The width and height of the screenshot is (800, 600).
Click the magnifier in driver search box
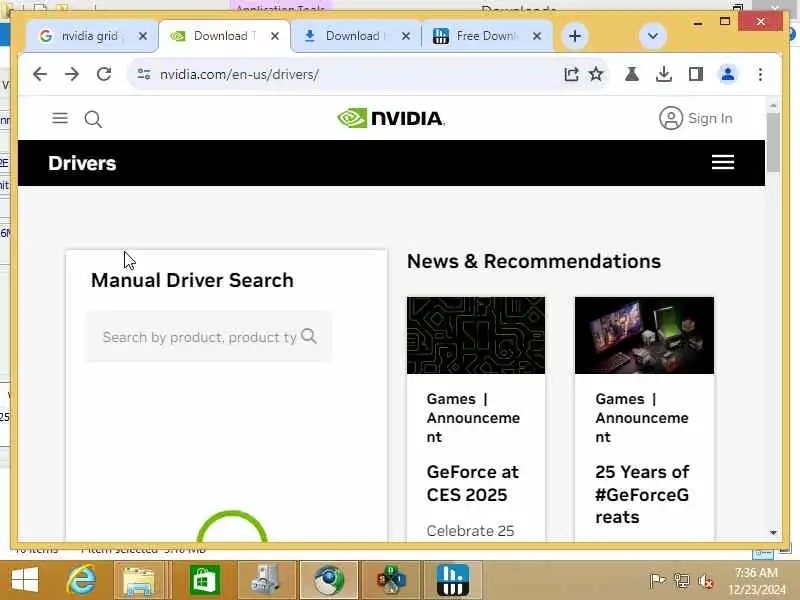click(309, 336)
